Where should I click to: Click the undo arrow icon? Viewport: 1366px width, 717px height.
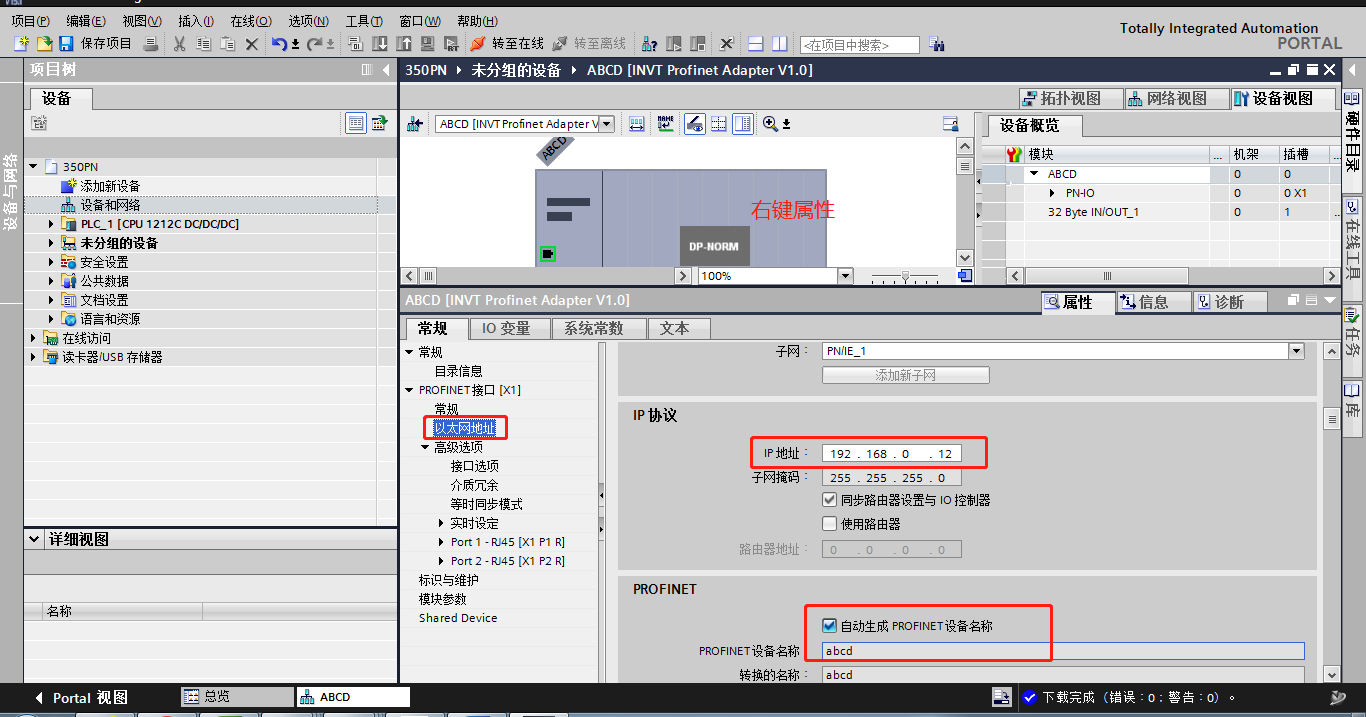[280, 44]
